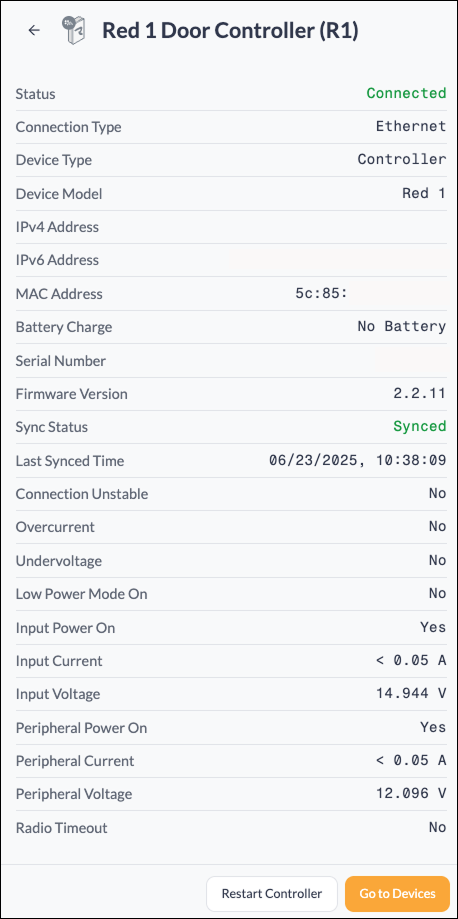Click the Input Voltage 14.944 V reading
Viewport: 458px width, 919px height.
click(x=411, y=694)
